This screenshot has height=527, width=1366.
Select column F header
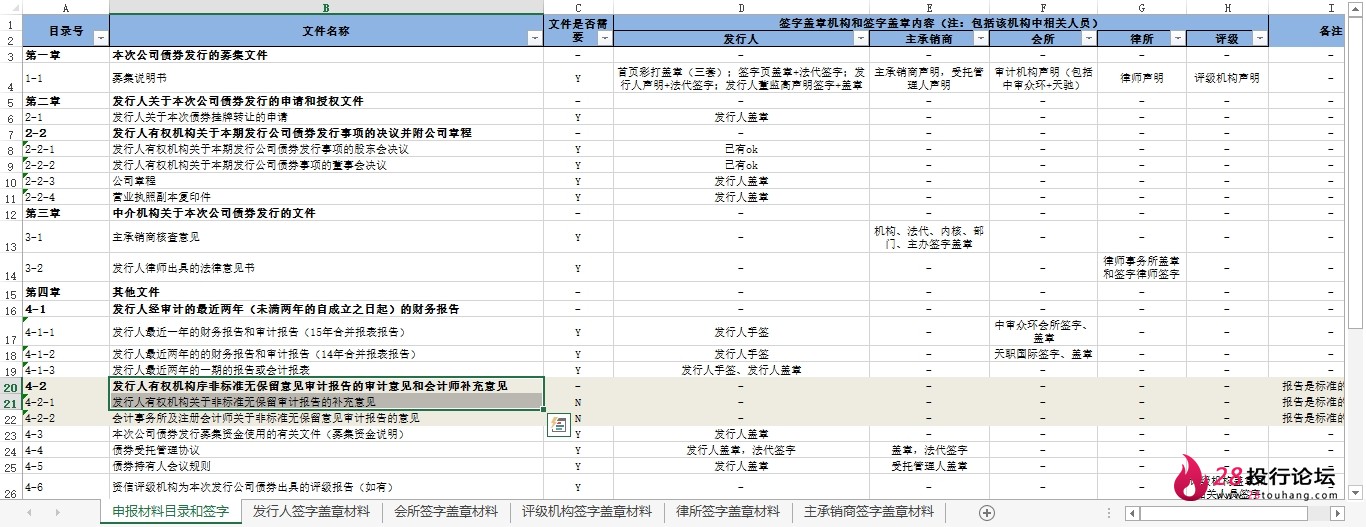[1043, 7]
